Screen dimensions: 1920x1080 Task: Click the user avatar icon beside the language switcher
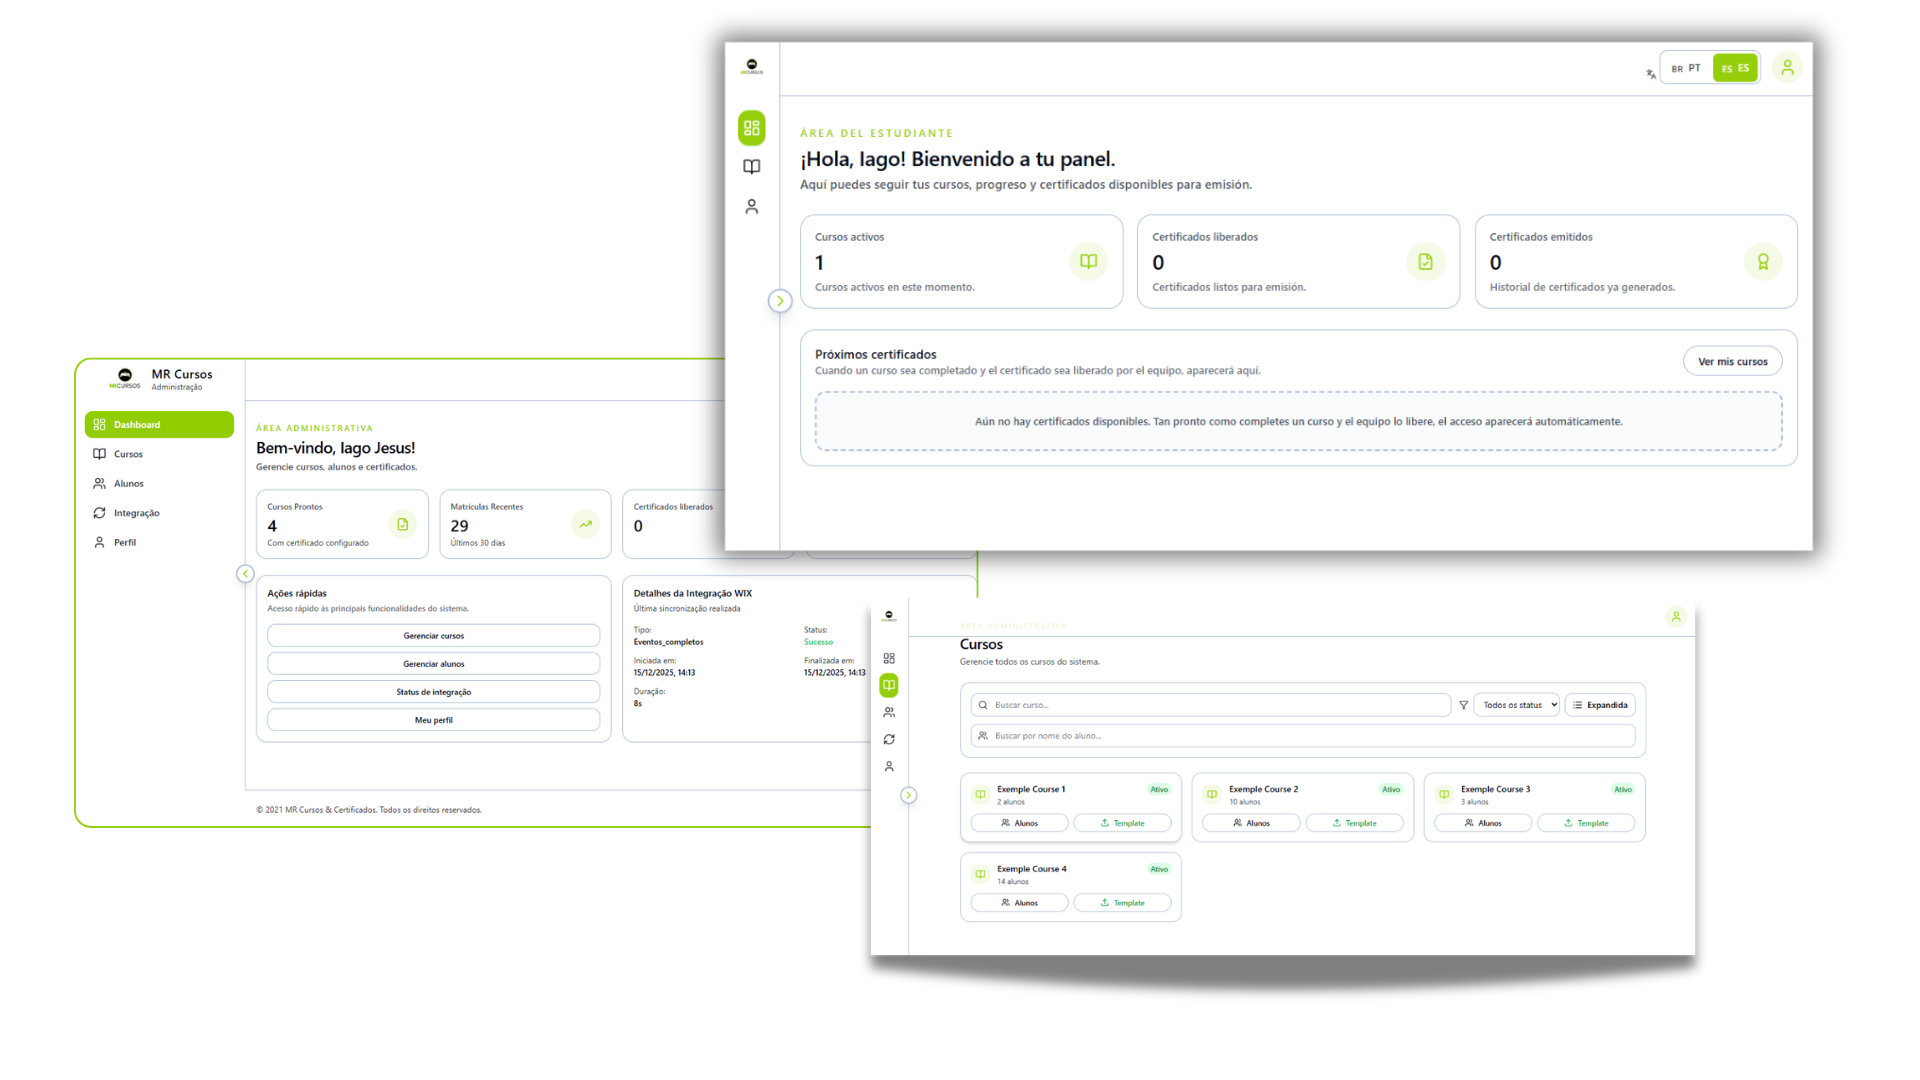point(1786,68)
